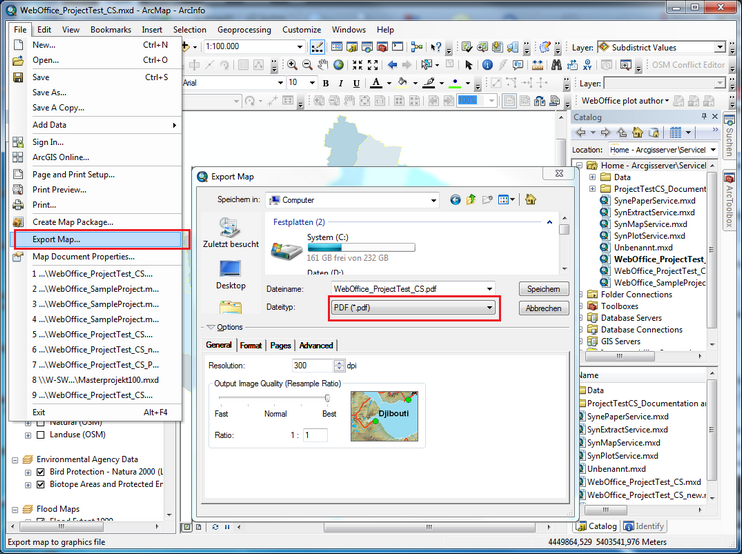Screen dimensions: 742x554
Task: Click the HTML Popup tool icon
Action: 518,65
